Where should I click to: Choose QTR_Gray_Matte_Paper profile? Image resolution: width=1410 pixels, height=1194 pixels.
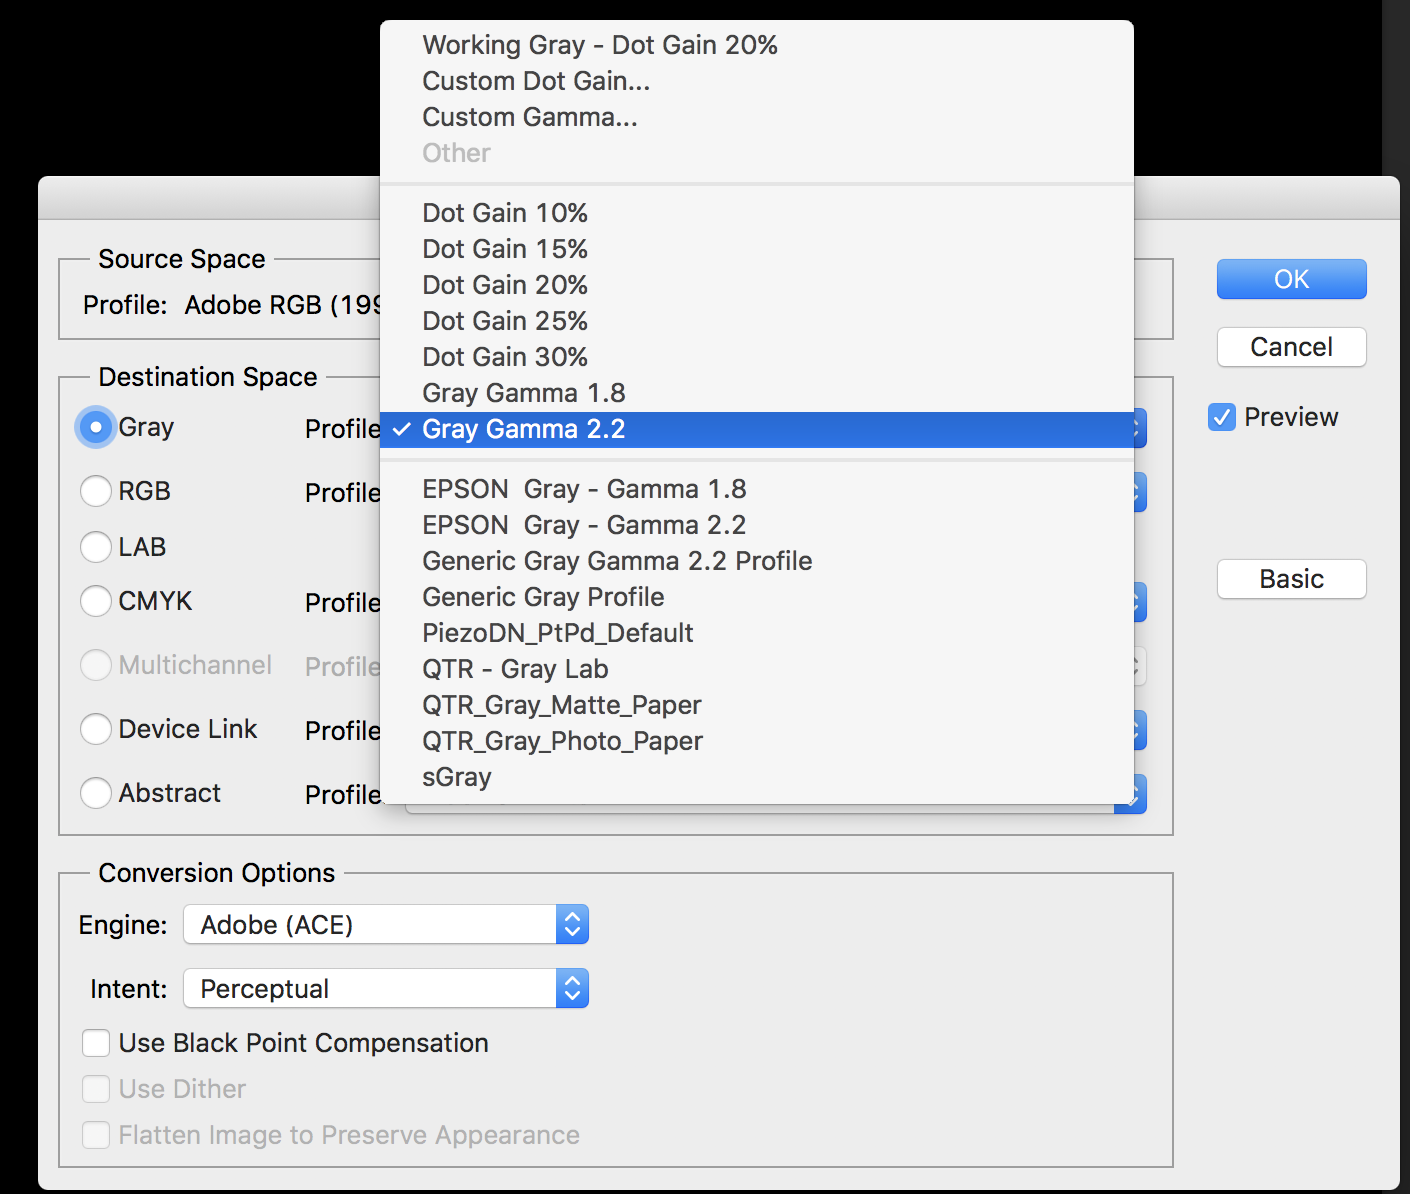(562, 705)
